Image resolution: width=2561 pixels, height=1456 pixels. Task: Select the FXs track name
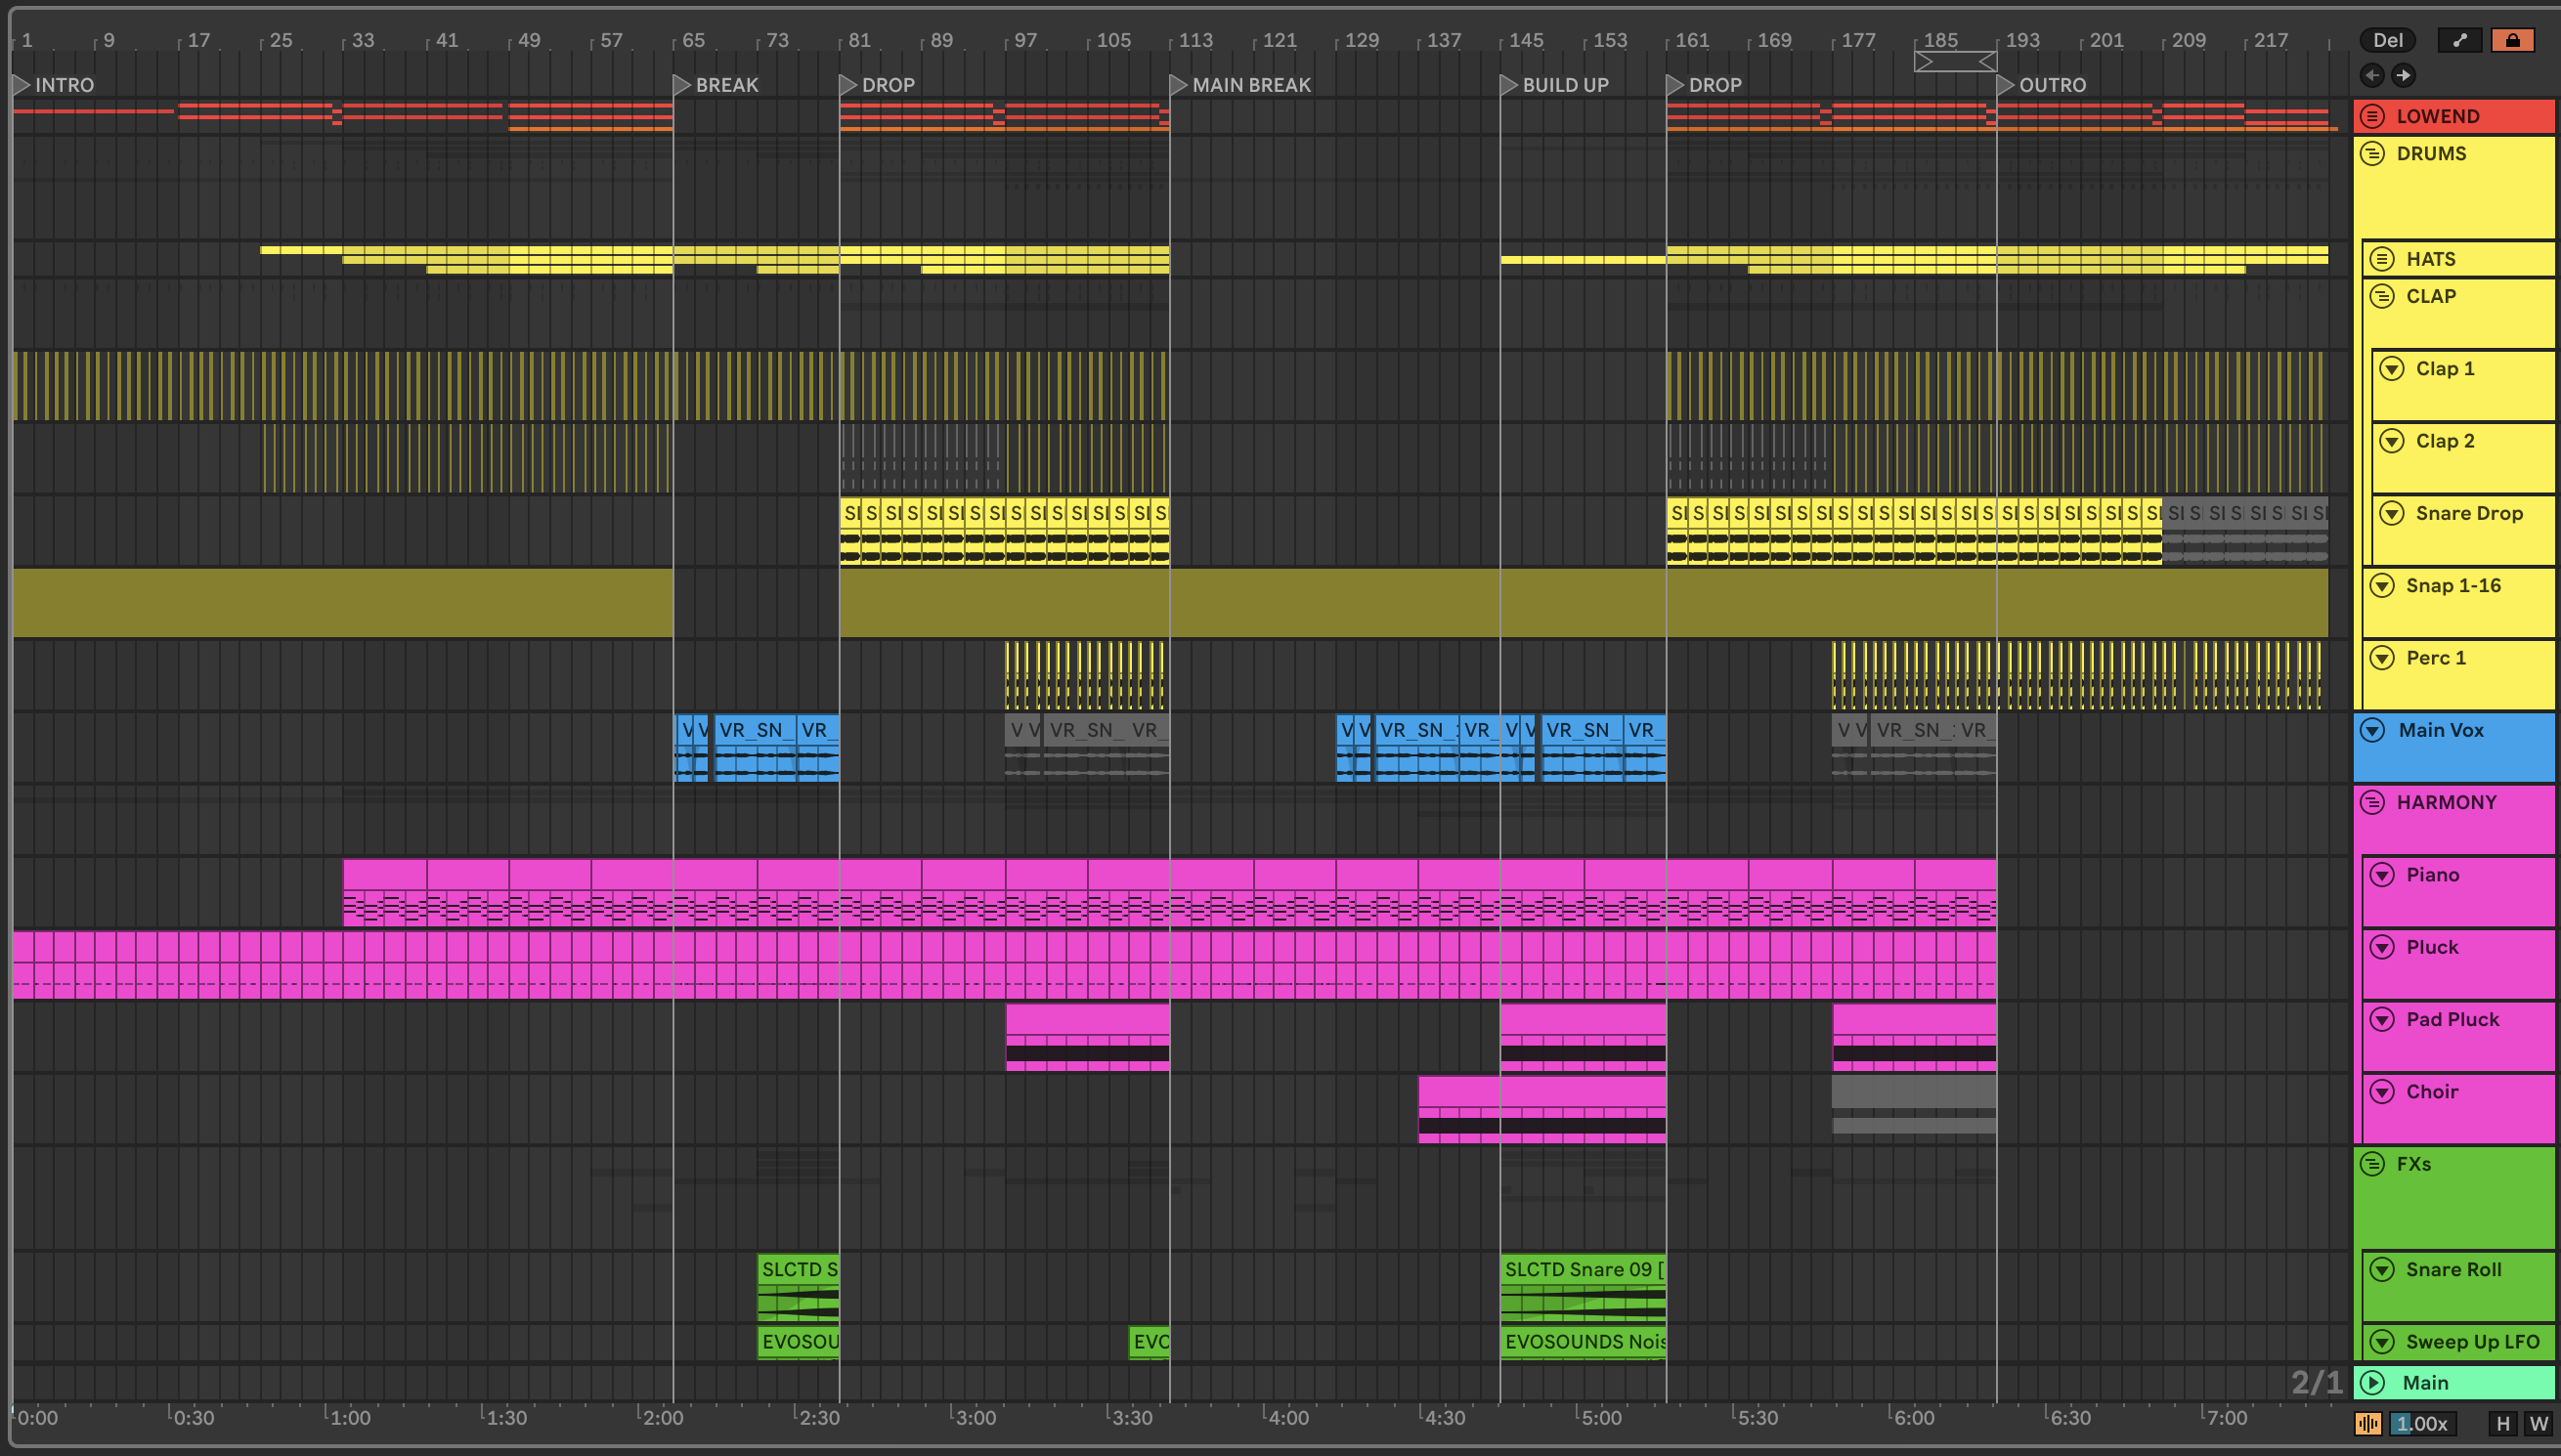tap(2413, 1164)
